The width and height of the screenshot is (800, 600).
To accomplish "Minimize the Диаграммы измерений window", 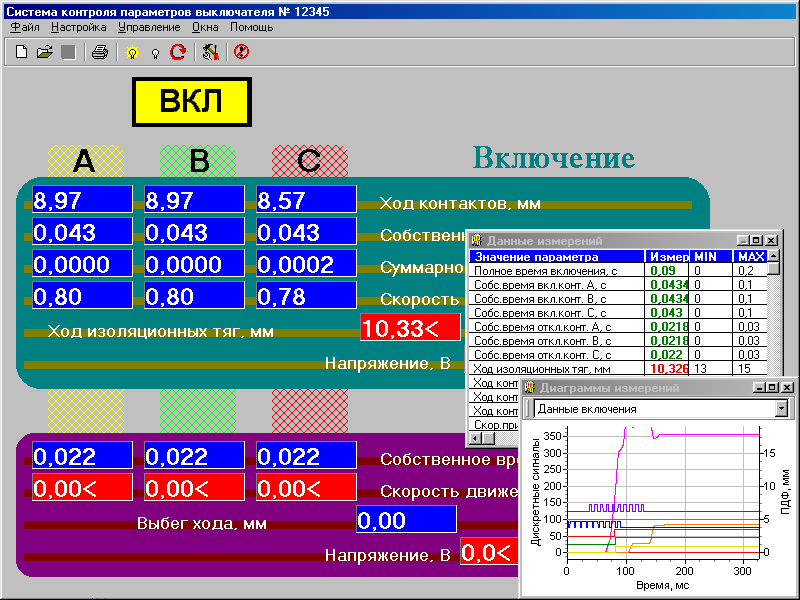I will coord(760,387).
